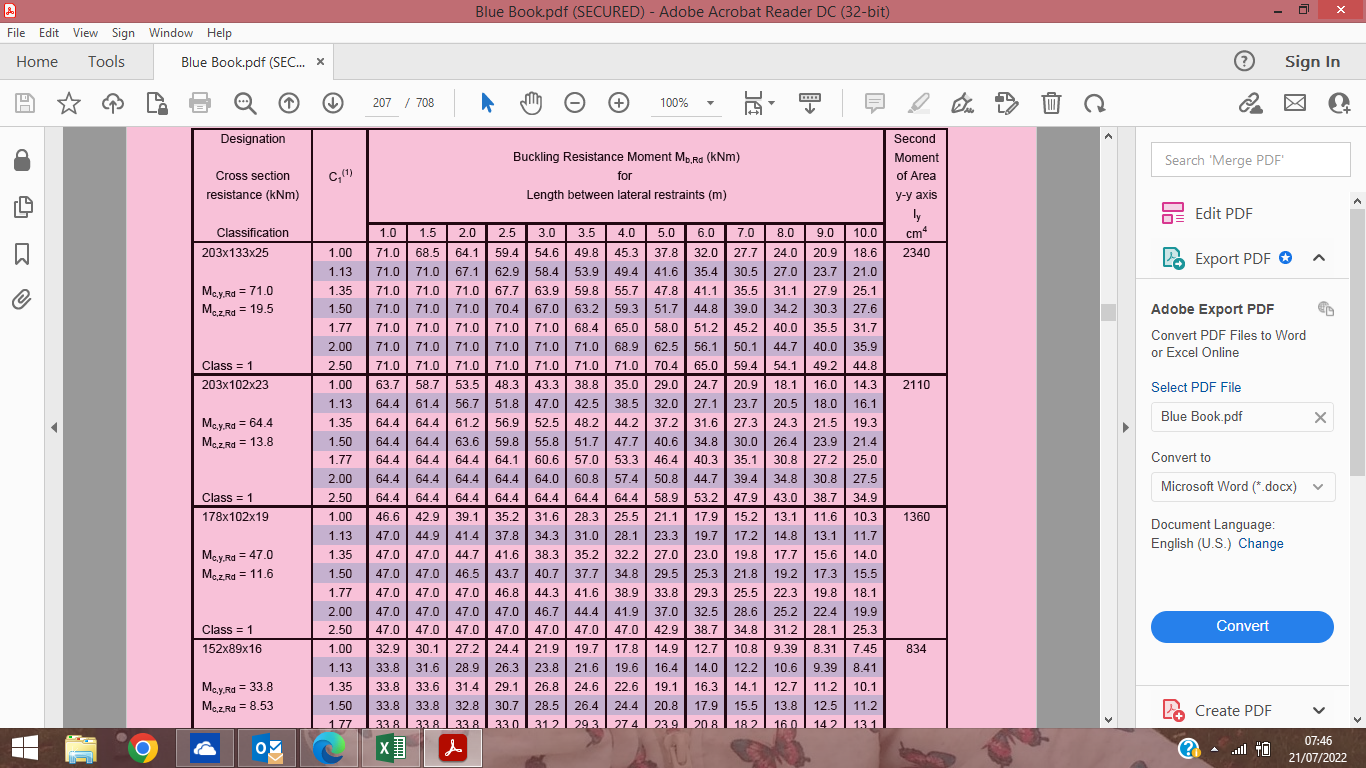This screenshot has width=1366, height=768.
Task: Click the Change document language link
Action: (x=1260, y=544)
